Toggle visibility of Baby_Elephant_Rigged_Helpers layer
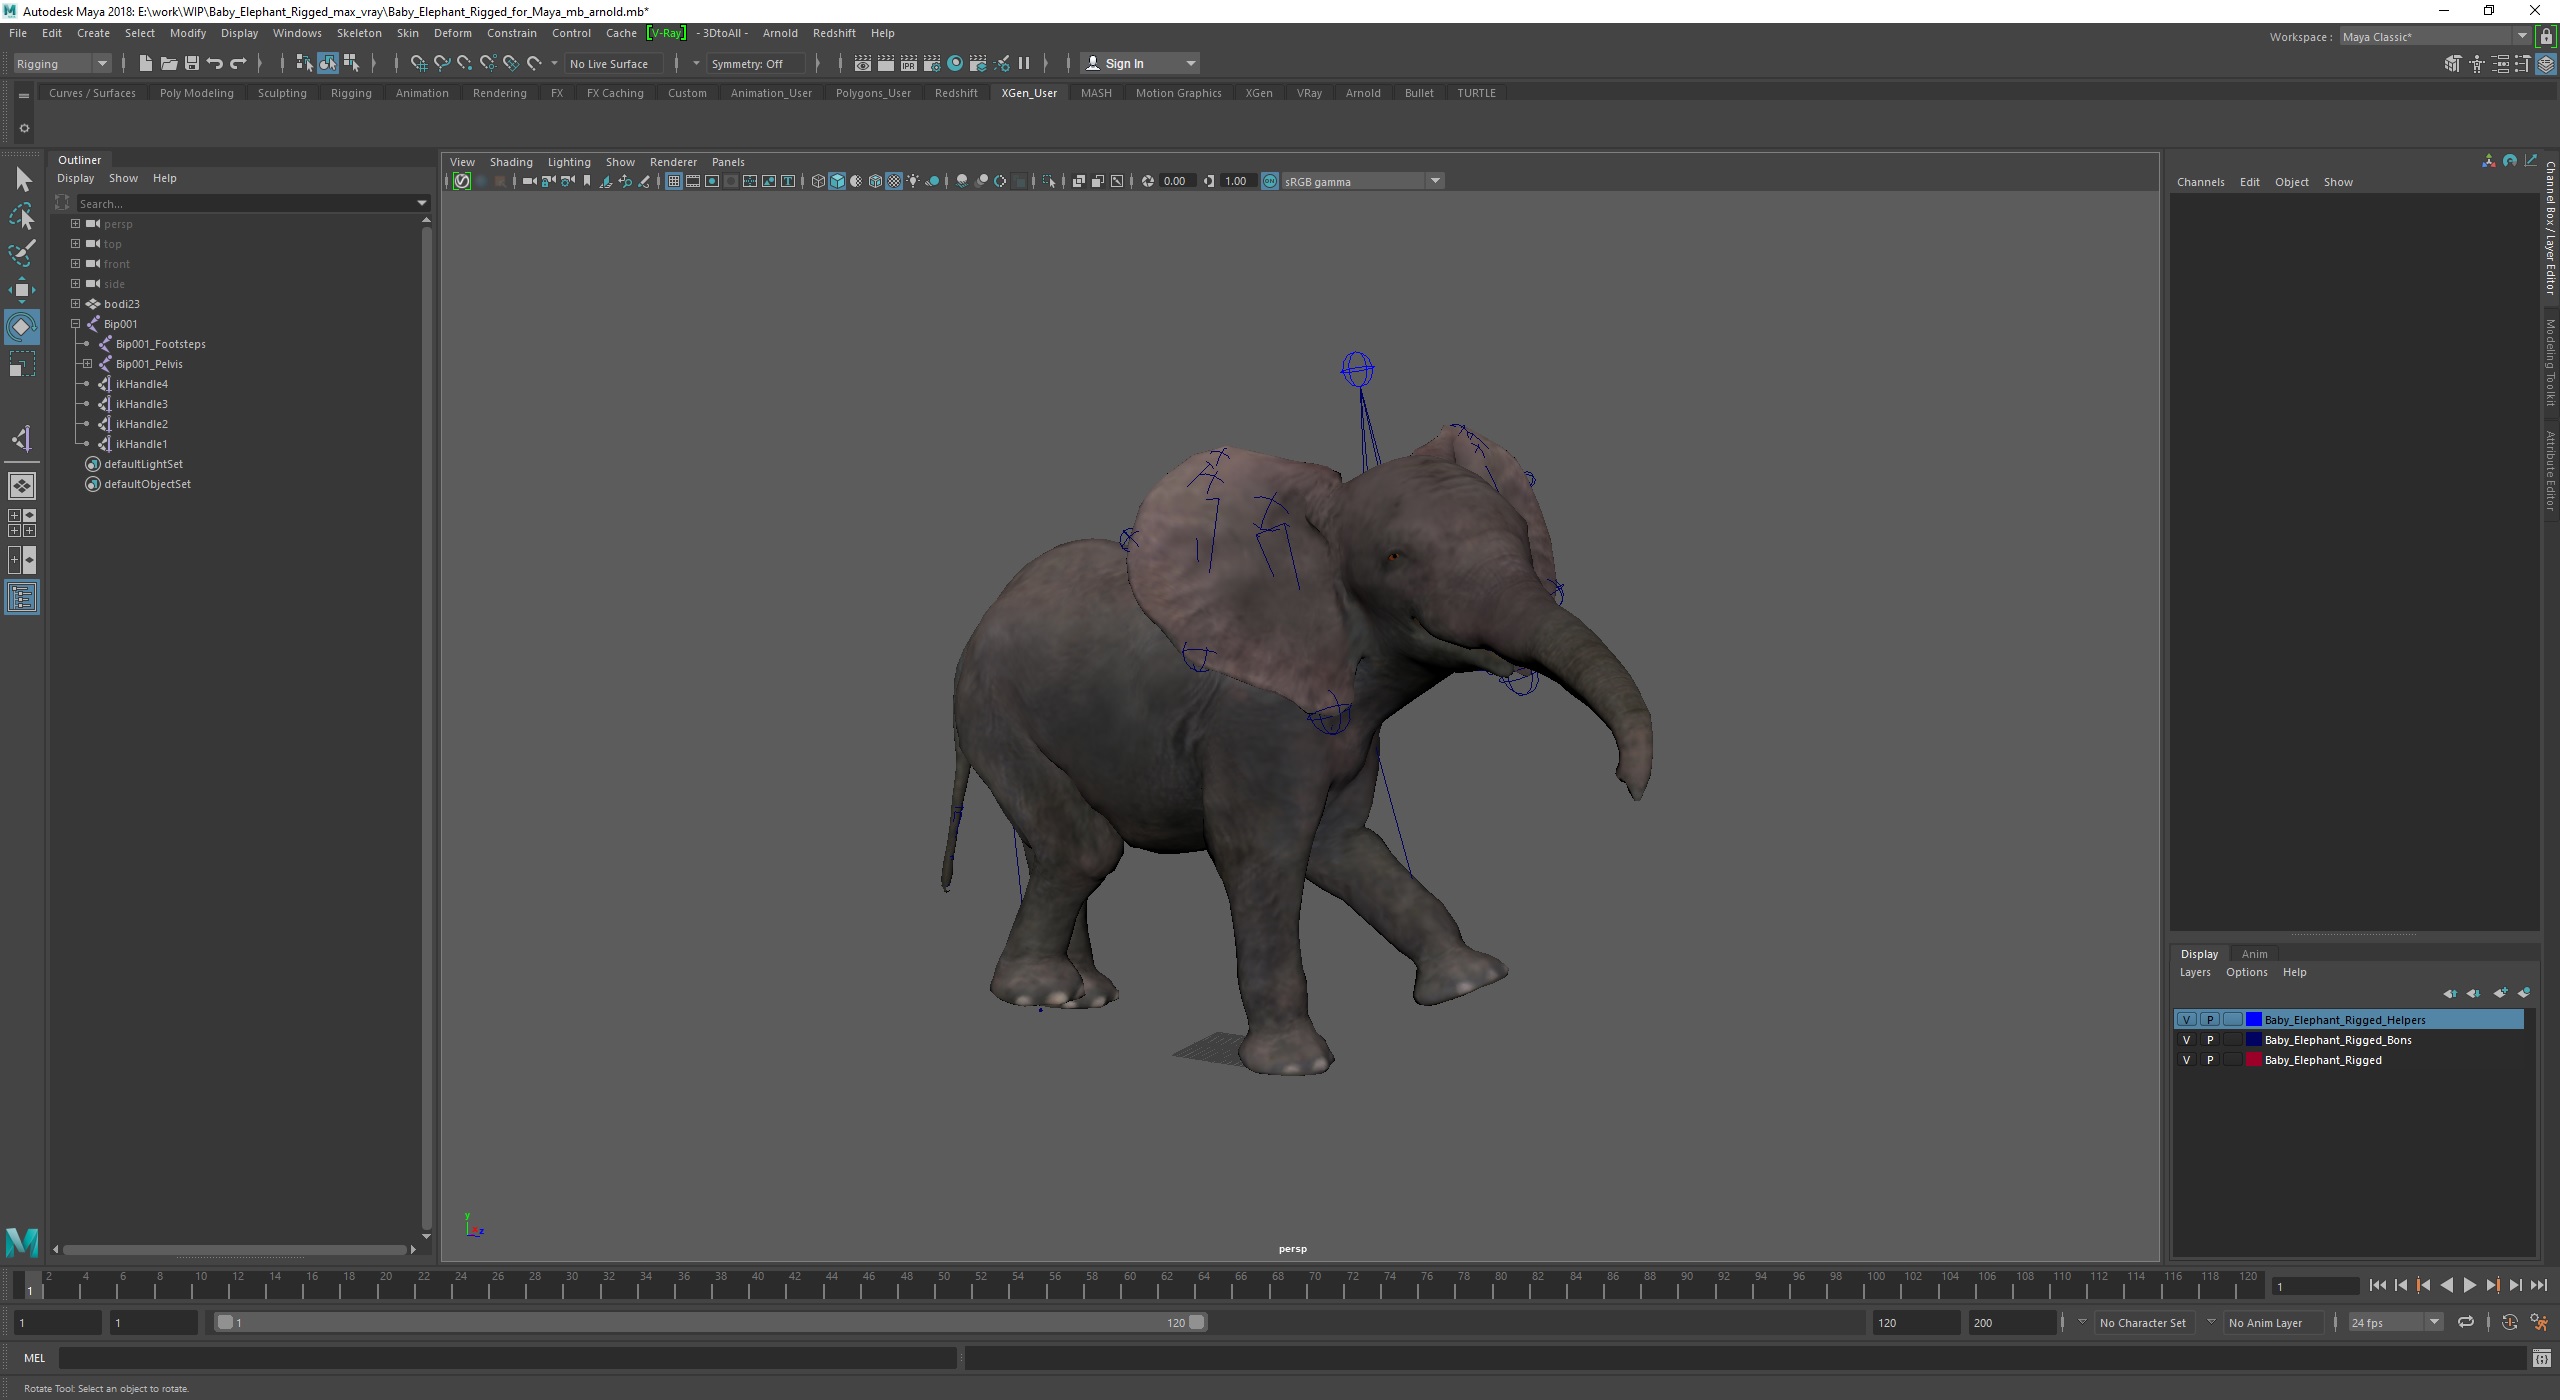The width and height of the screenshot is (2560, 1400). [x=2184, y=1017]
